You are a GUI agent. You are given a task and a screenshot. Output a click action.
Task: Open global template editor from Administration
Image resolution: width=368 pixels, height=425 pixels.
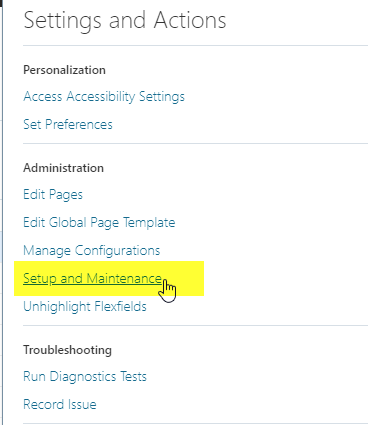coord(99,223)
